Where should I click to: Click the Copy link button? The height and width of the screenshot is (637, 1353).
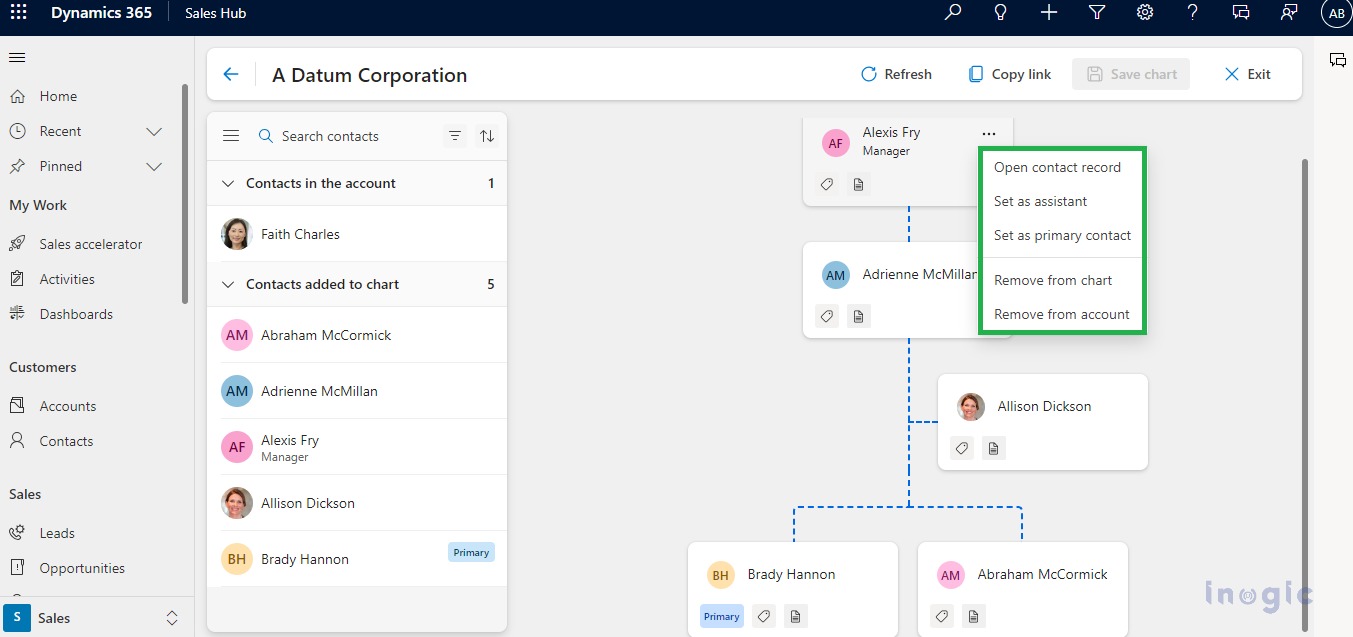tap(1009, 74)
